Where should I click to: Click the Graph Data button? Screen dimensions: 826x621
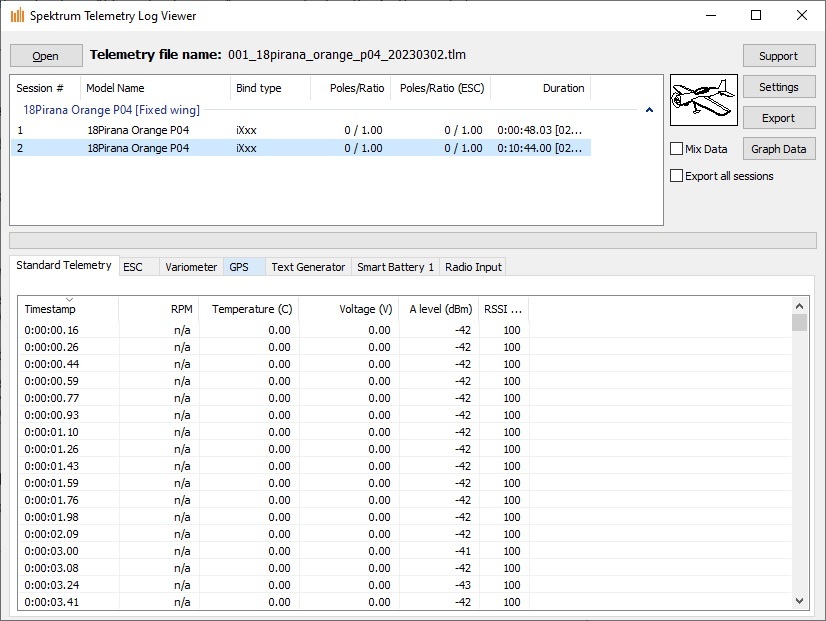tap(779, 148)
